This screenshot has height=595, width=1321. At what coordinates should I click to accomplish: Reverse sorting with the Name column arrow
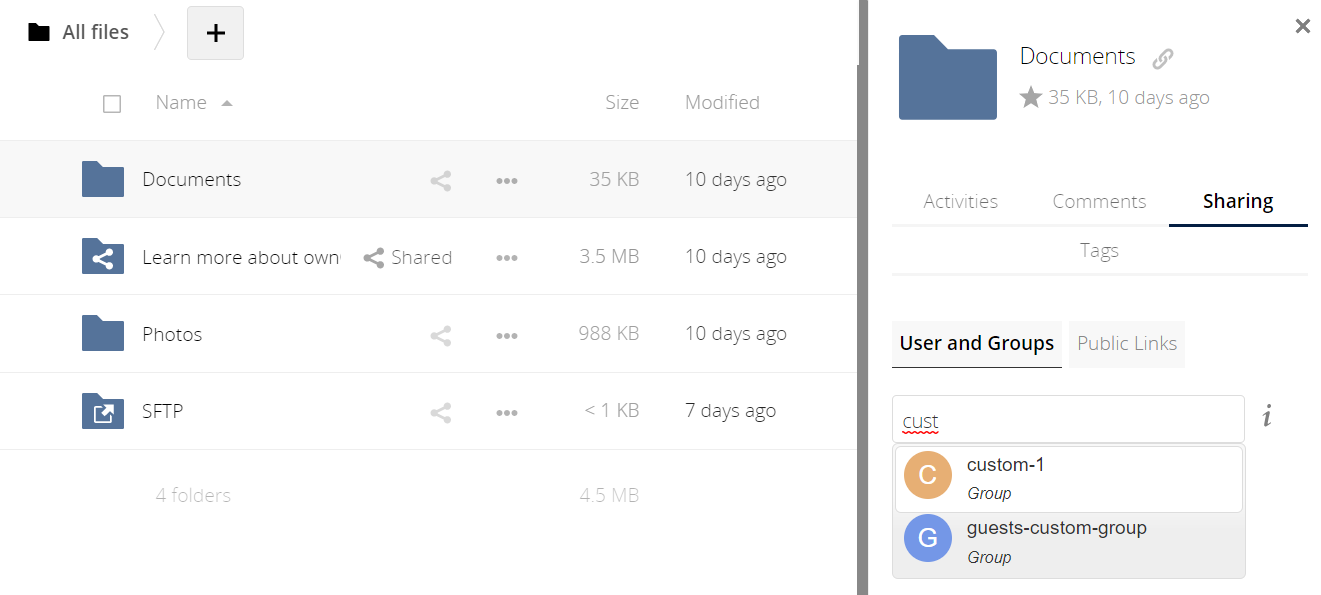[228, 102]
